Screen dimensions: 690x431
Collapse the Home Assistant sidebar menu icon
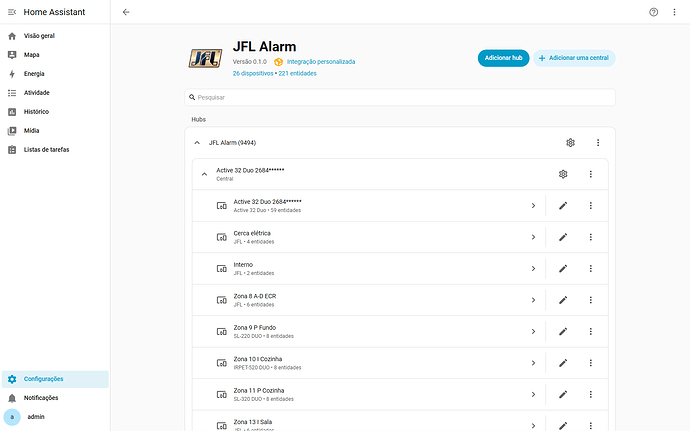point(12,12)
